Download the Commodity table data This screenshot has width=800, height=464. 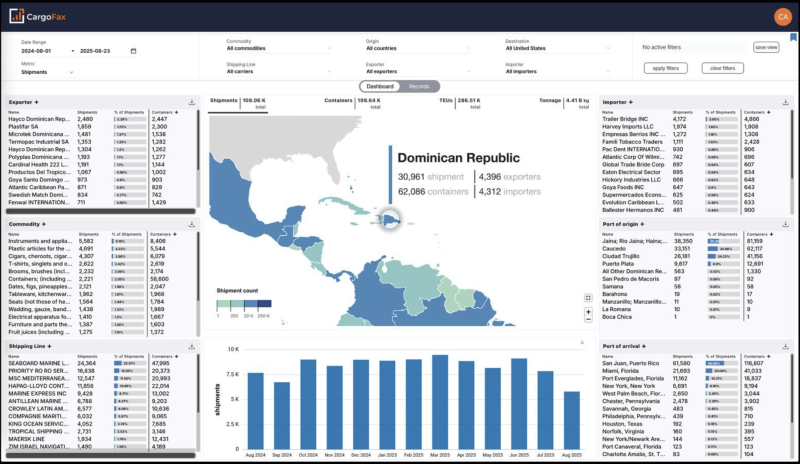(x=191, y=224)
